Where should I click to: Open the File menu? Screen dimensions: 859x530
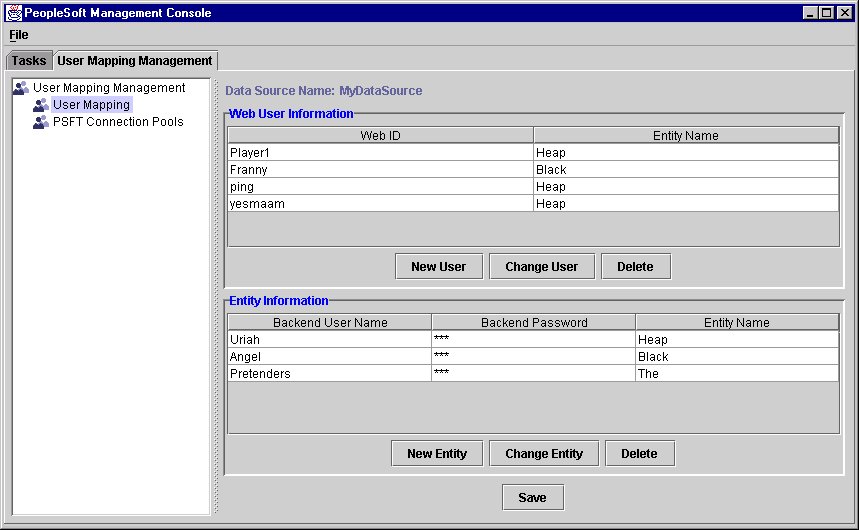[x=19, y=35]
